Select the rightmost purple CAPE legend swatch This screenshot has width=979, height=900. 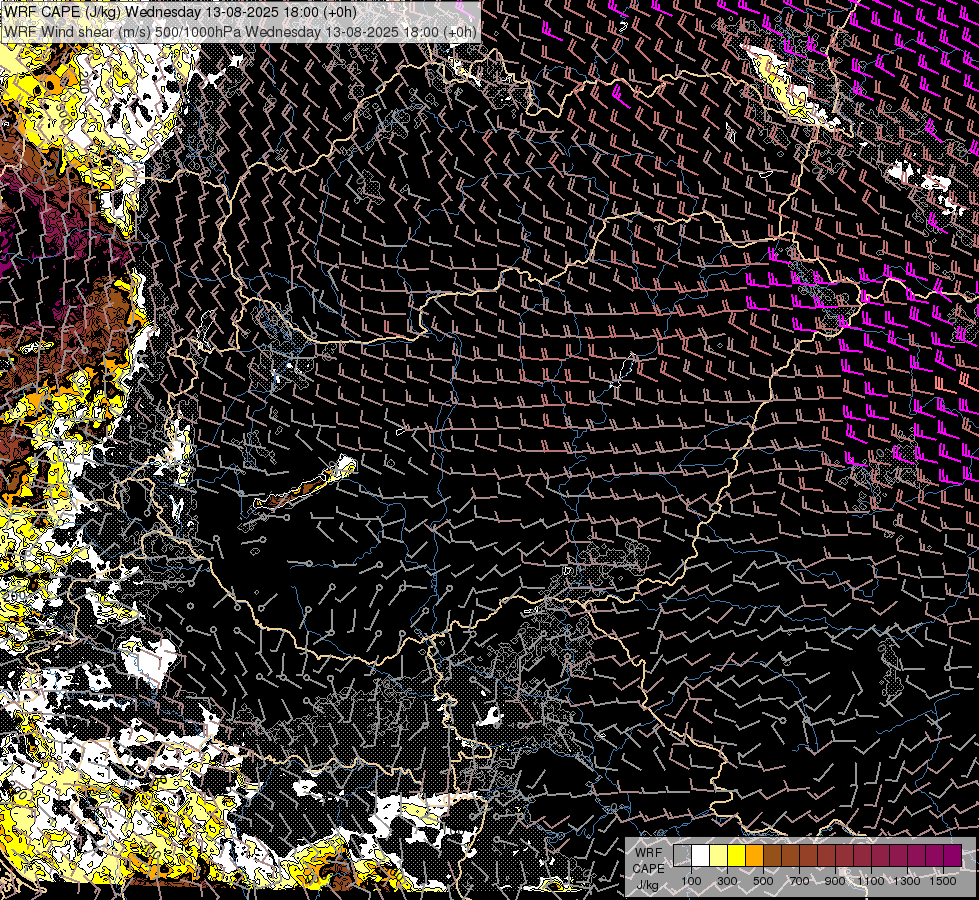[x=952, y=856]
